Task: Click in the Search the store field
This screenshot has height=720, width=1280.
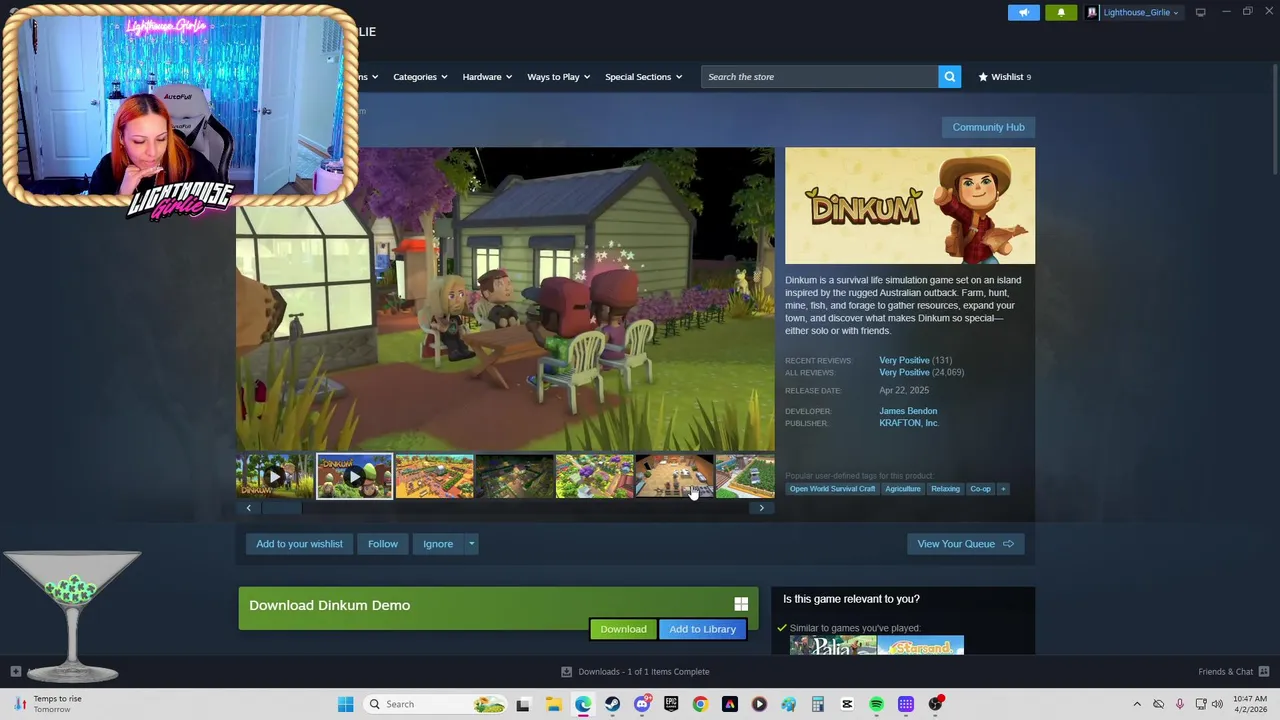Action: click(819, 76)
